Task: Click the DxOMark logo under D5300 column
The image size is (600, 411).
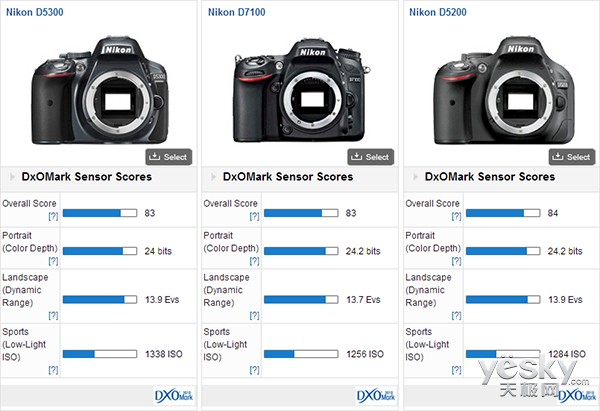Action: pyautogui.click(x=174, y=396)
